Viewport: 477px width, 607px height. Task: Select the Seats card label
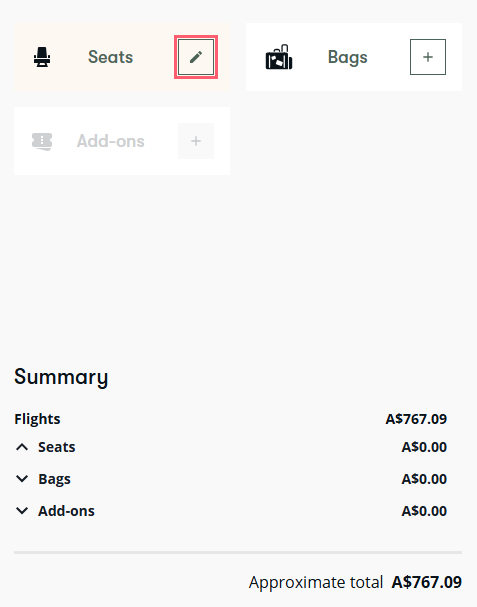pos(111,57)
